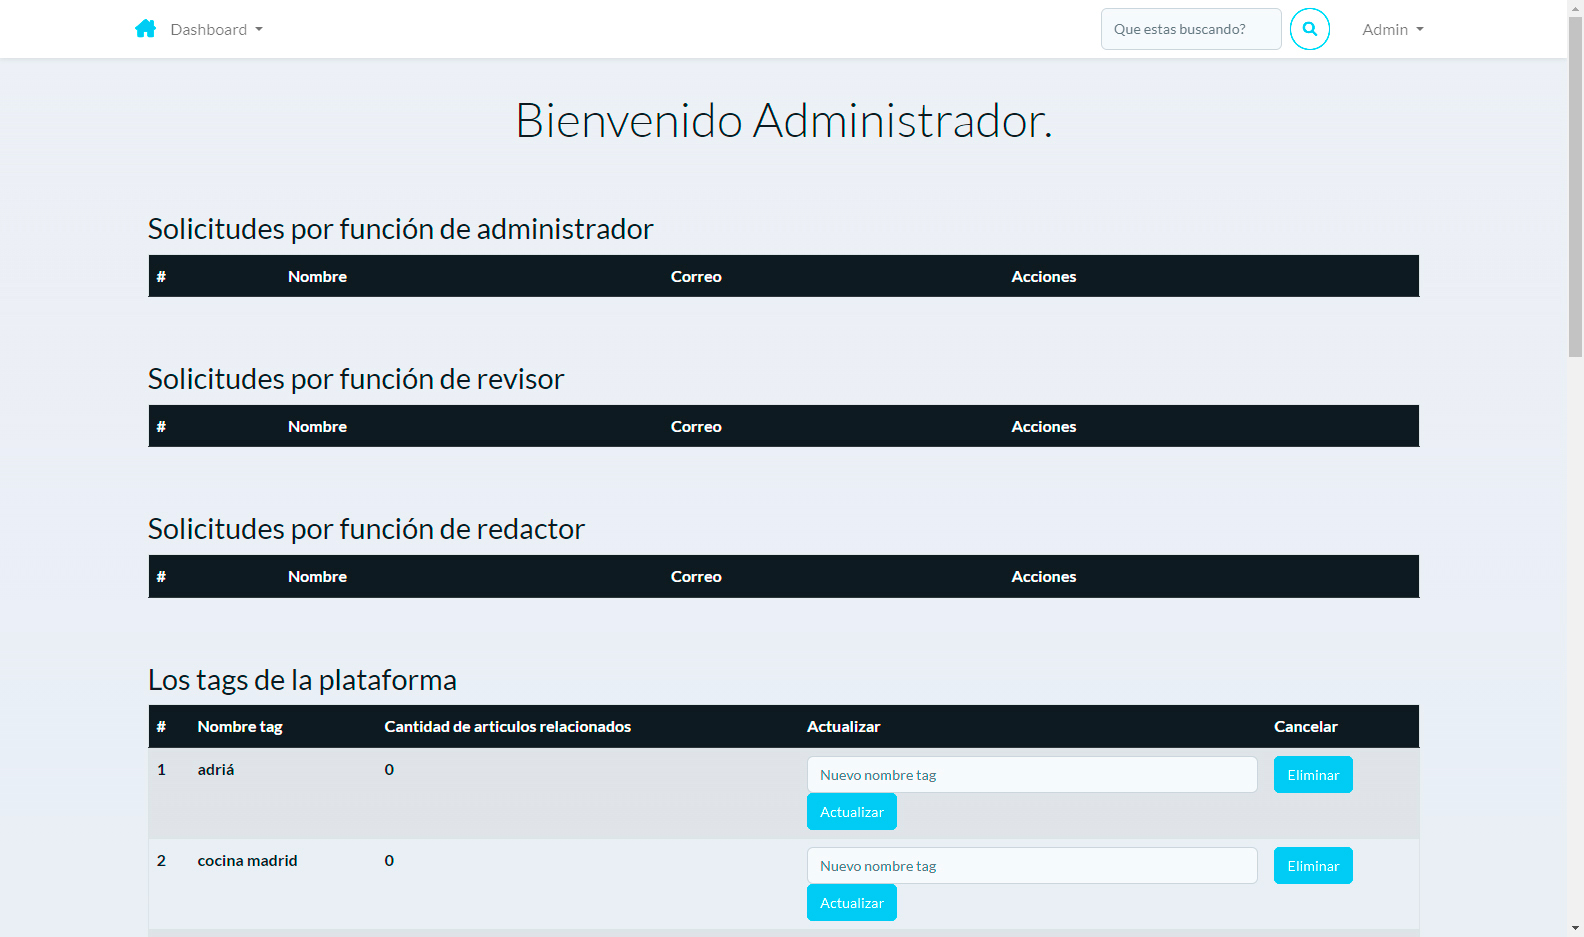Click 'Correo' header in administrador requests table

pyautogui.click(x=696, y=277)
